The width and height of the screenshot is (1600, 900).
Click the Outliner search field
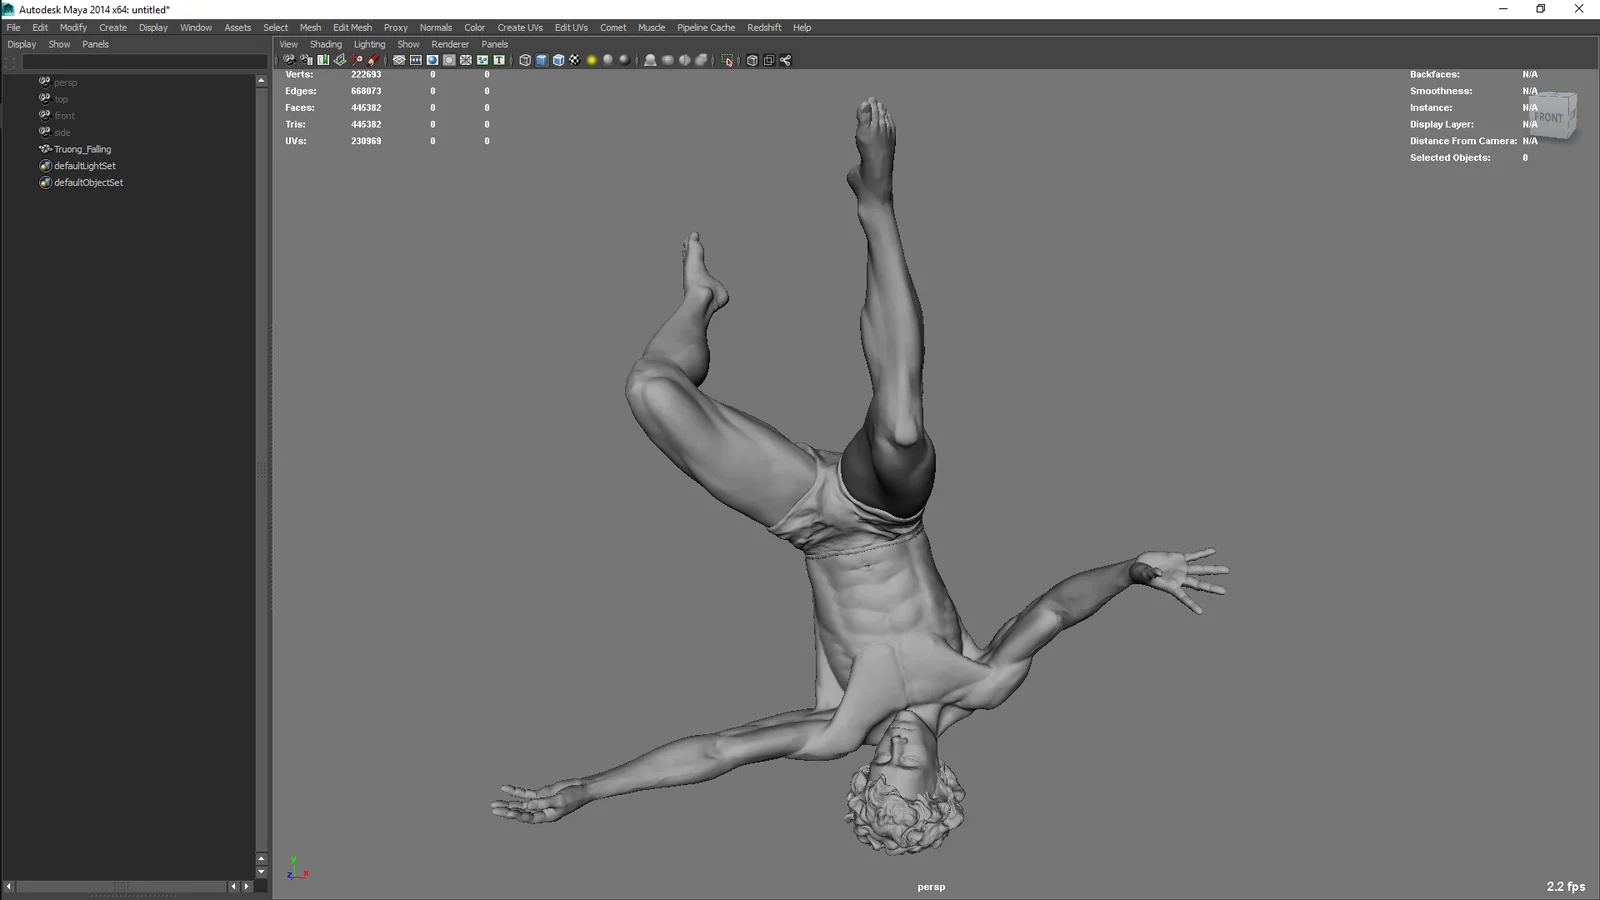[x=140, y=61]
